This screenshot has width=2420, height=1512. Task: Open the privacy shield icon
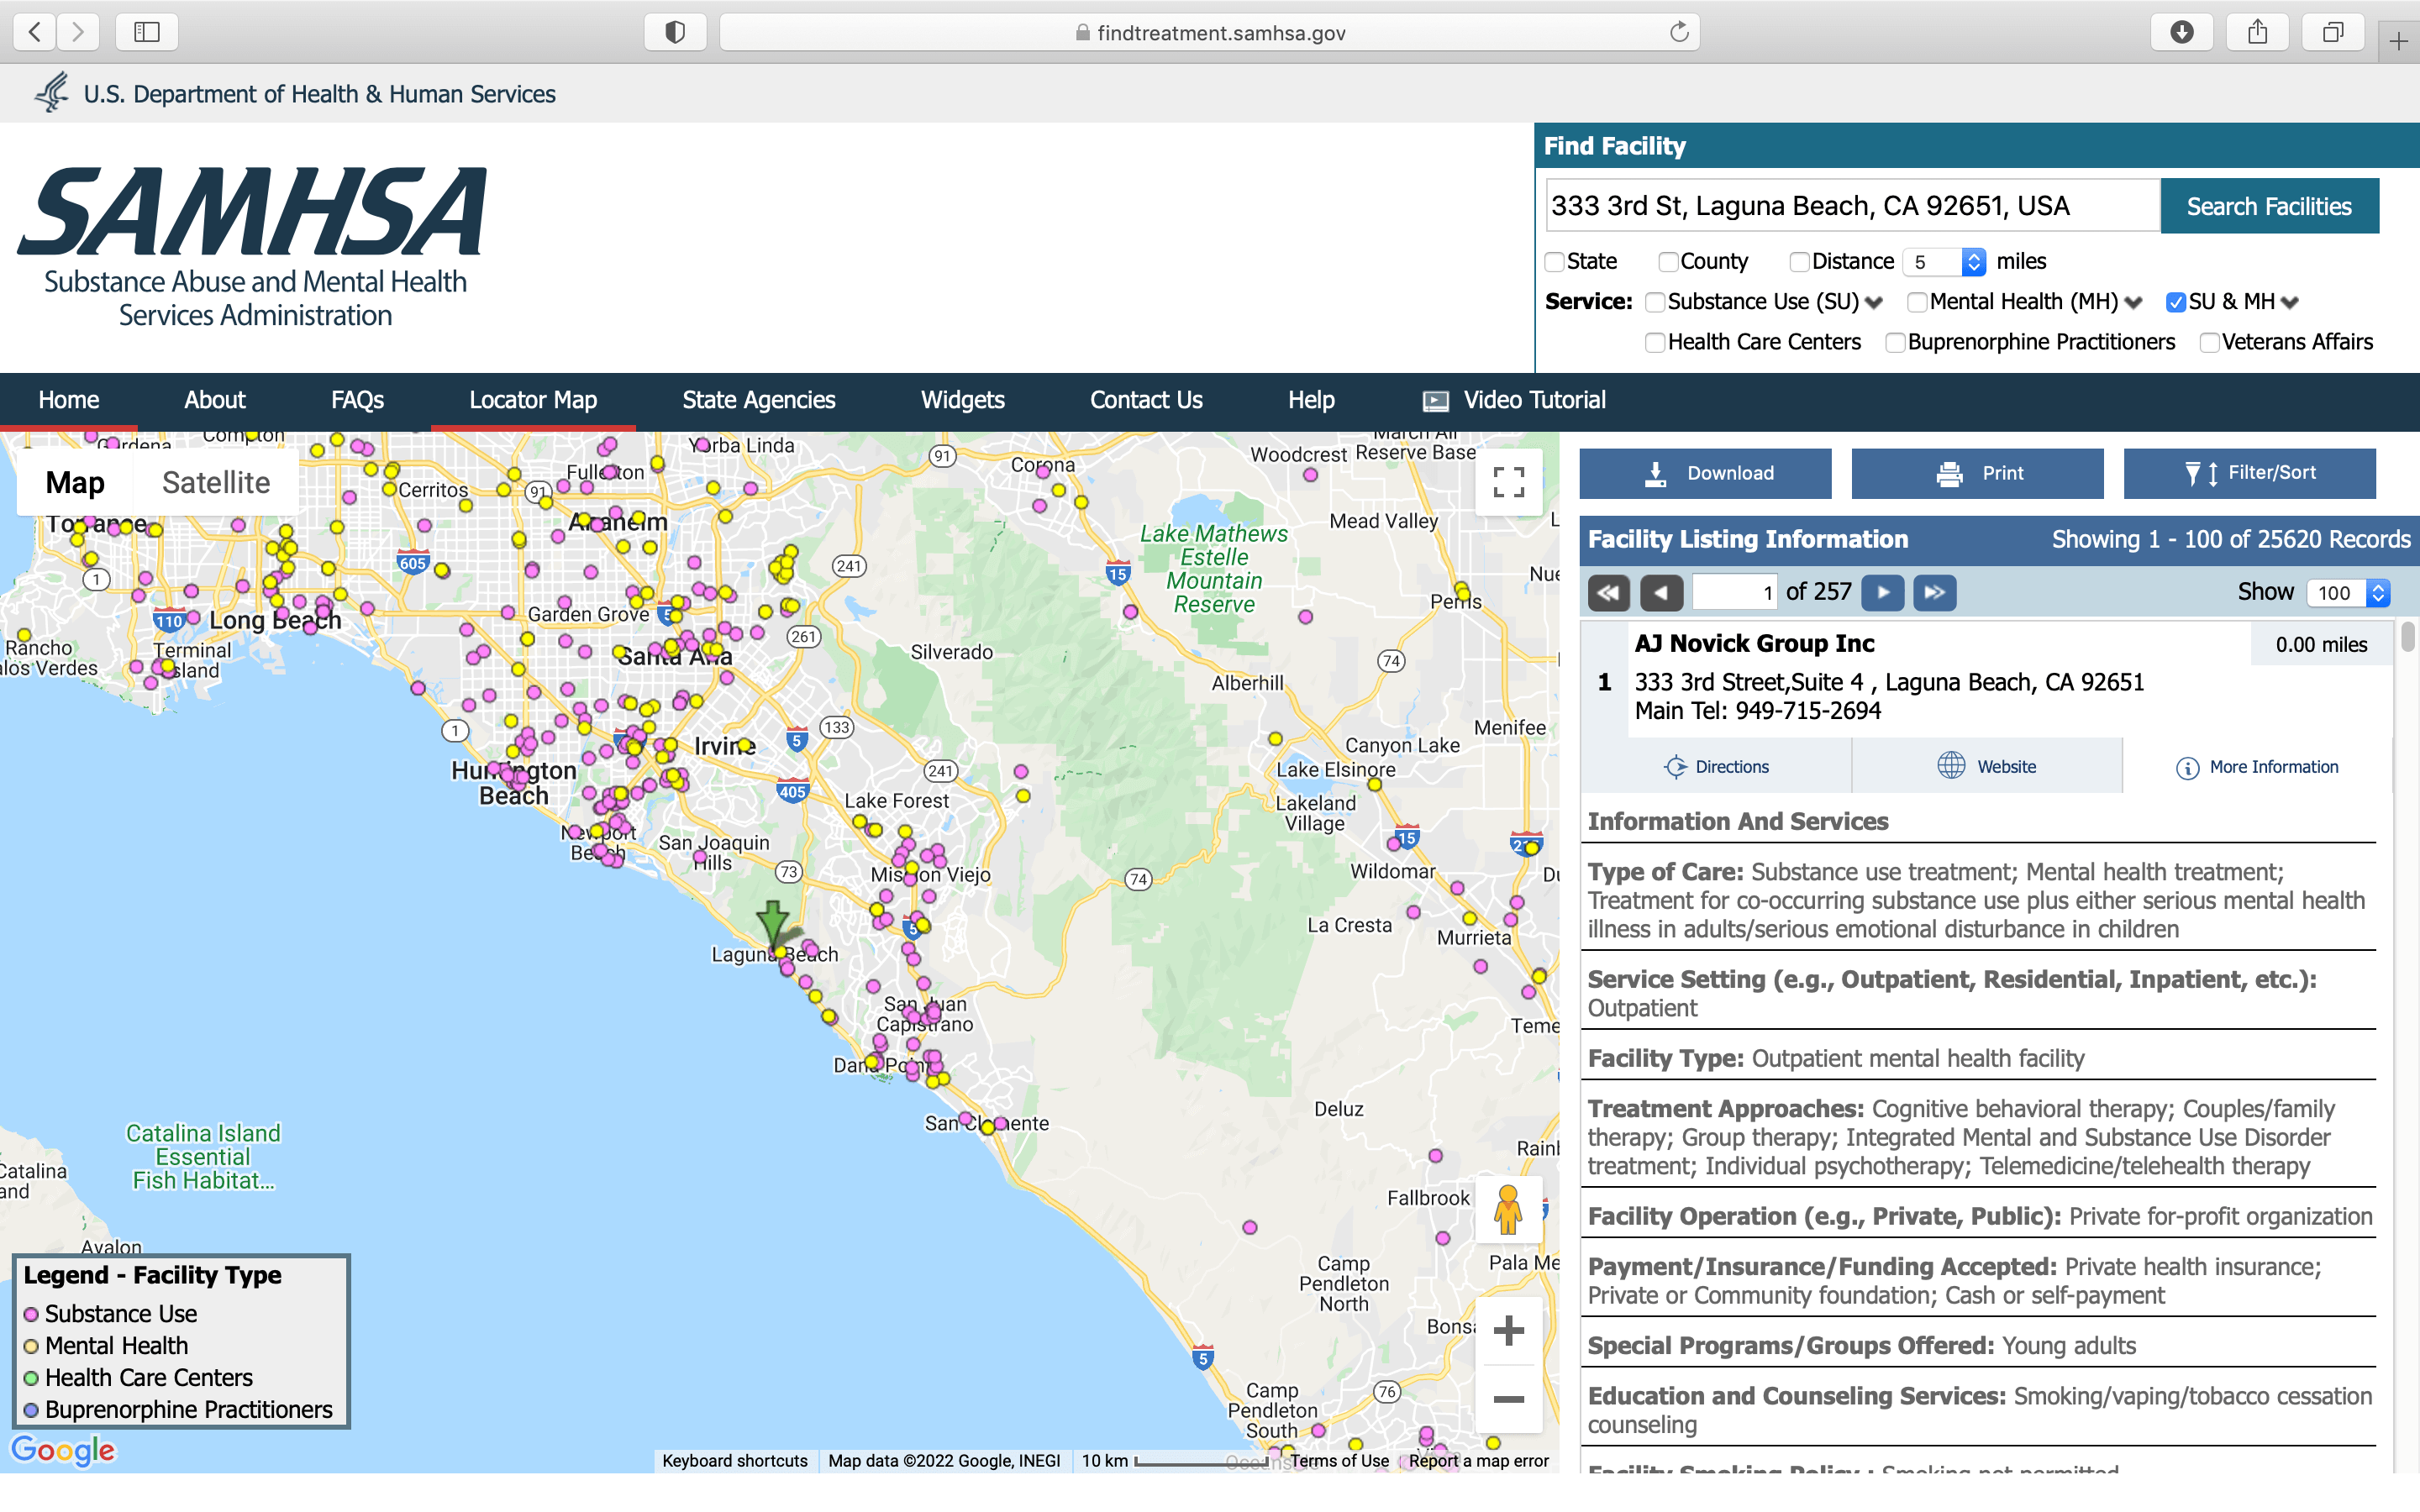pos(675,32)
